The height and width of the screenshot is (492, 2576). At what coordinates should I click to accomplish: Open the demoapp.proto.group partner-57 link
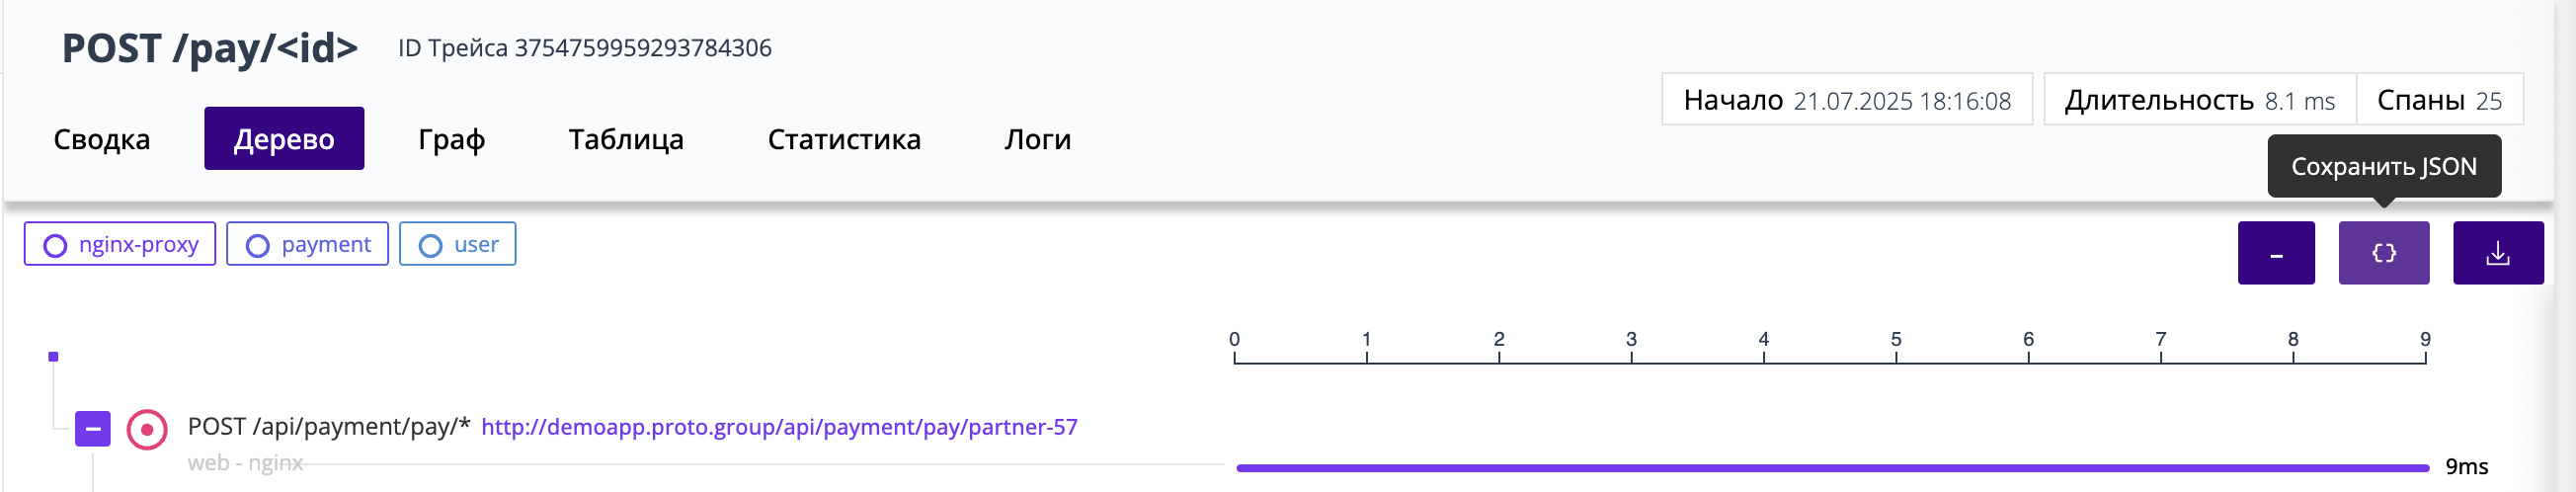779,427
